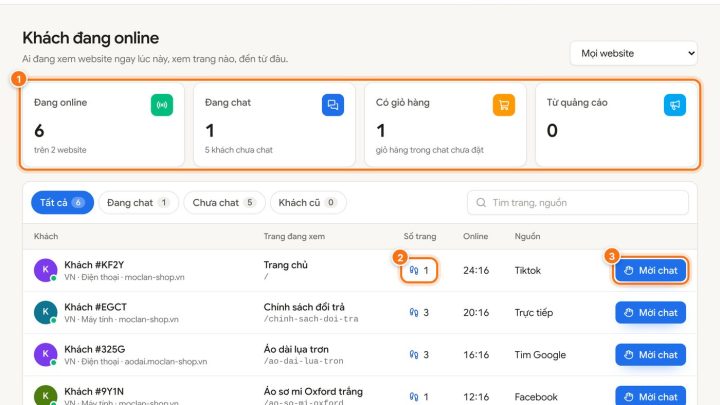This screenshot has height=405, width=720.
Task: Click footprints icon in Khách #EGCT row
Action: pos(414,312)
